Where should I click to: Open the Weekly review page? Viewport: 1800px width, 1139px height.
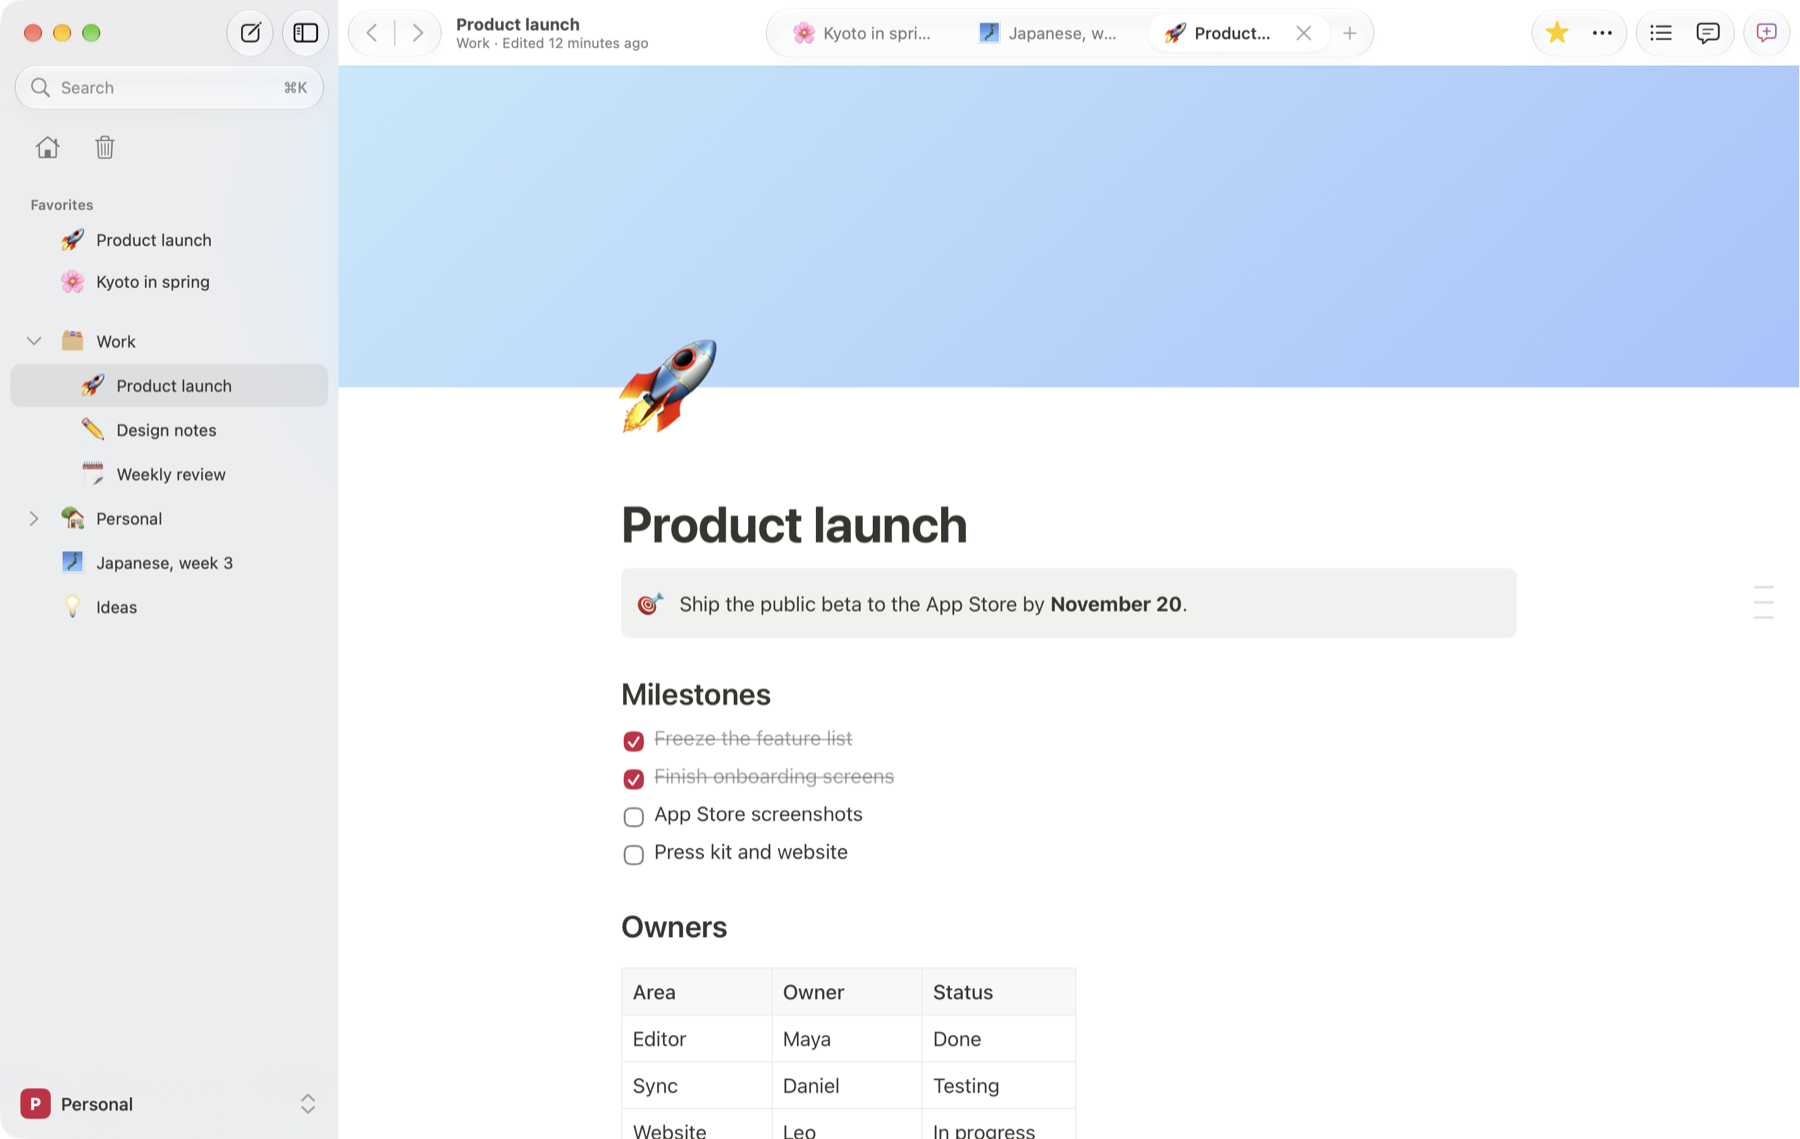click(169, 474)
